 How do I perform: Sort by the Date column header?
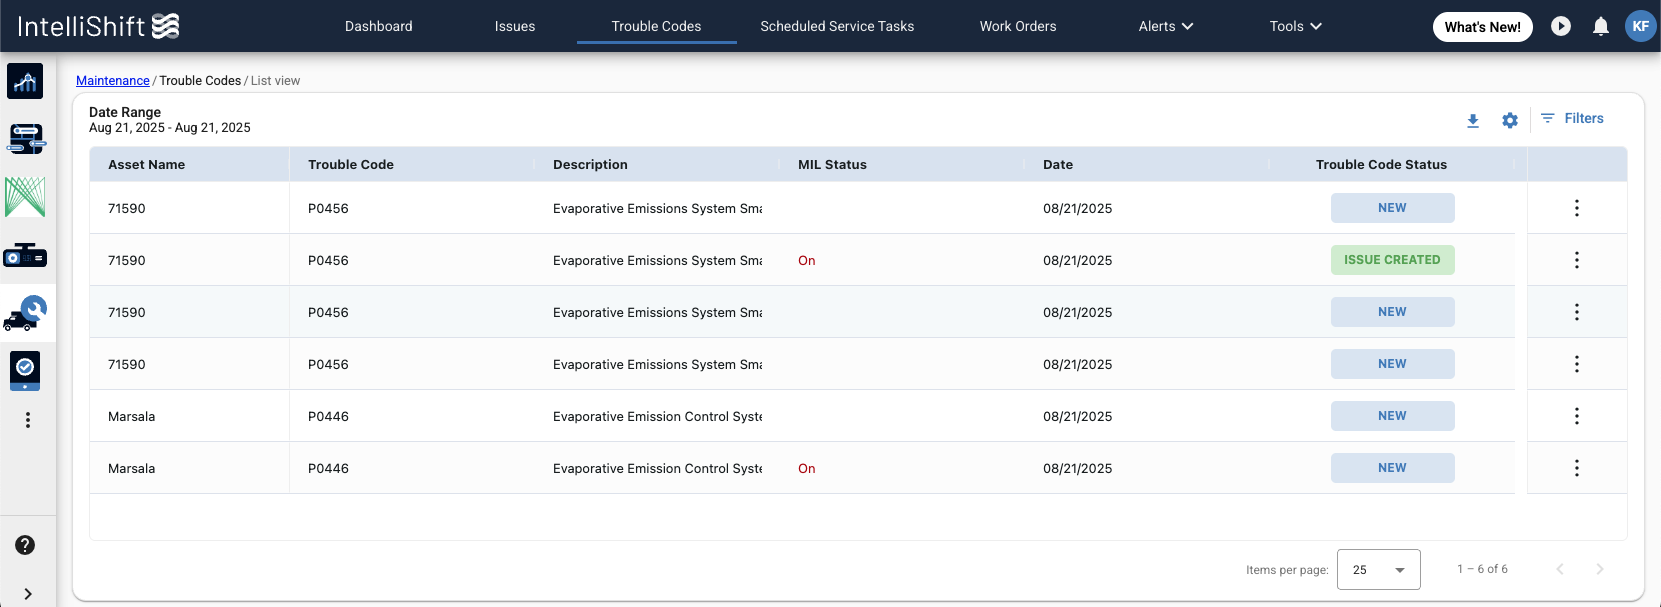pos(1058,165)
